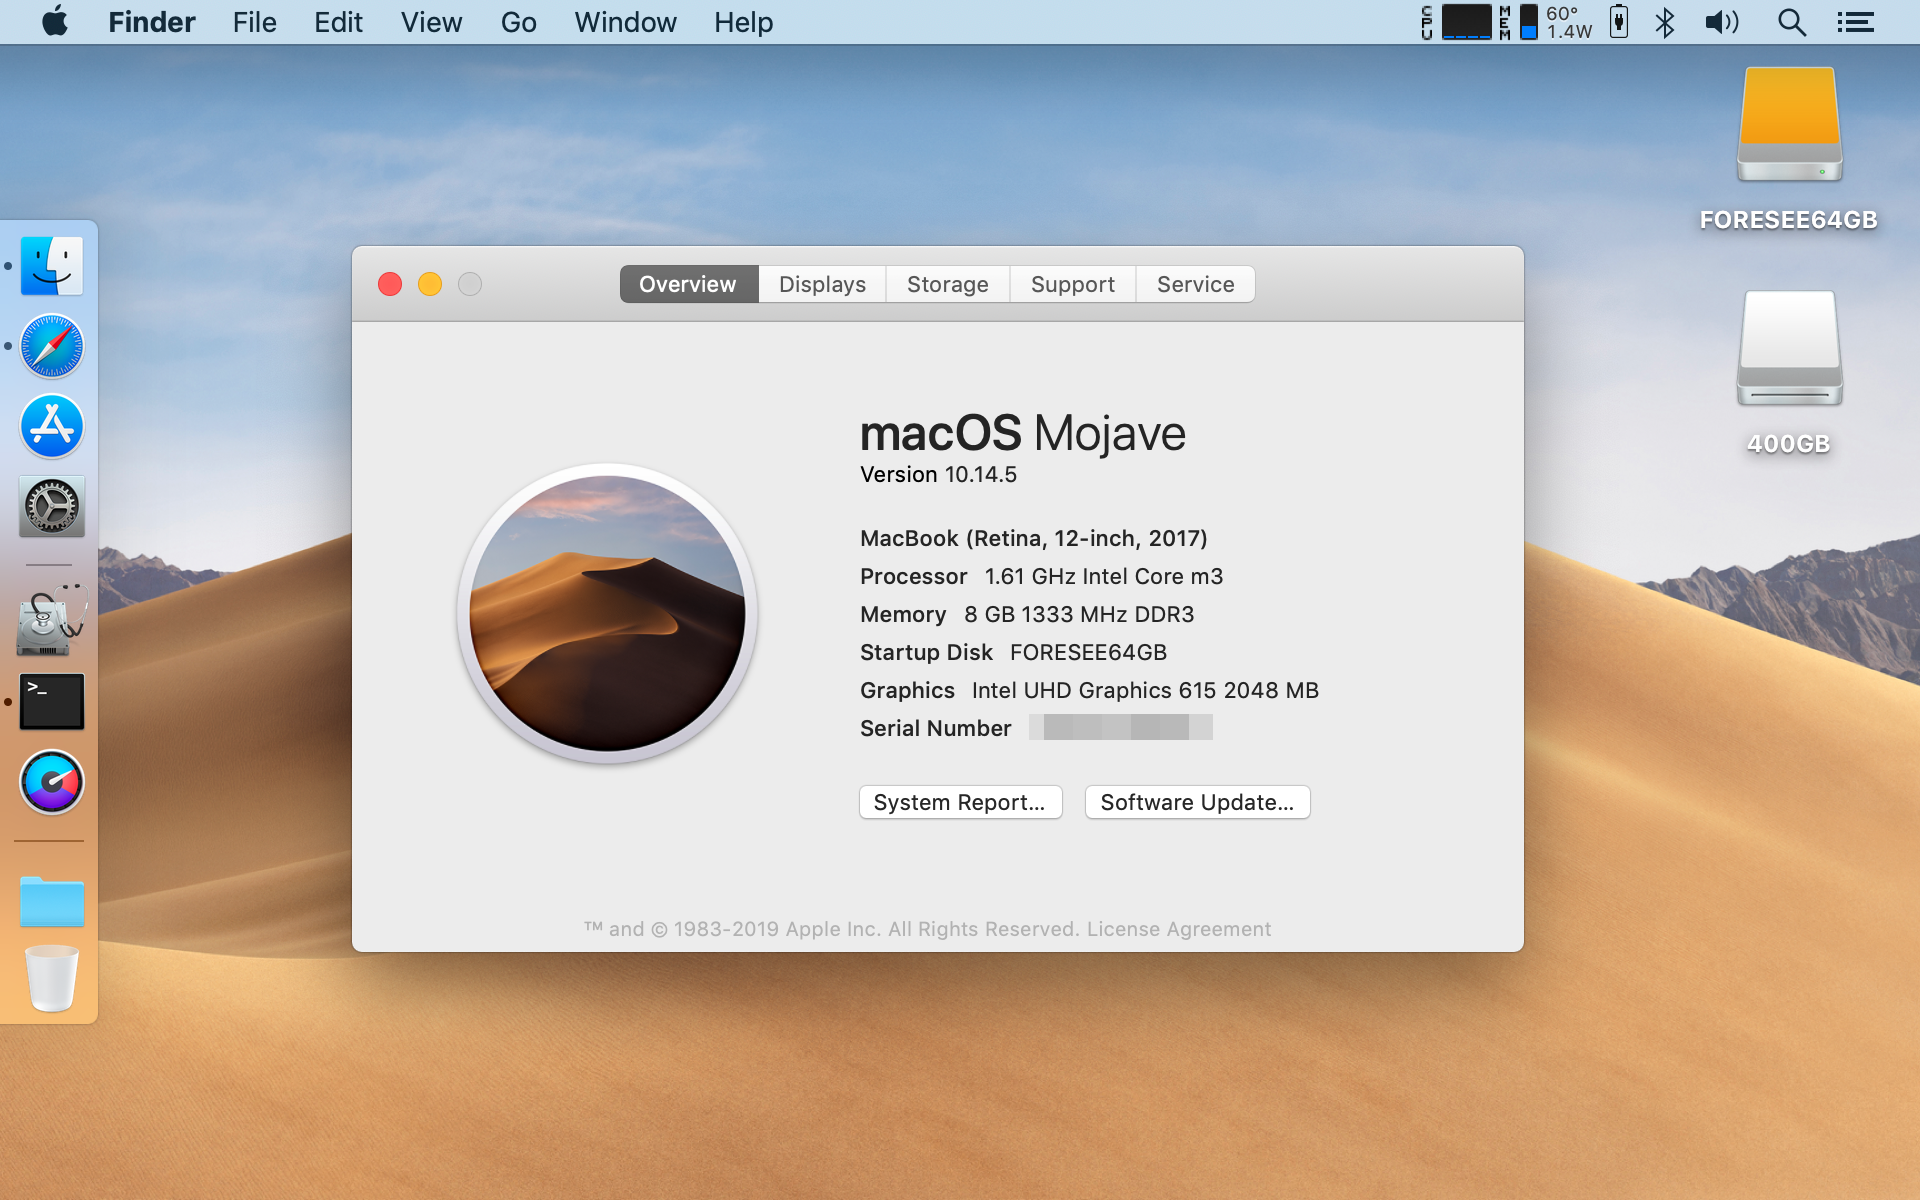Switch to the Overview tab
1920x1200 pixels.
688,284
